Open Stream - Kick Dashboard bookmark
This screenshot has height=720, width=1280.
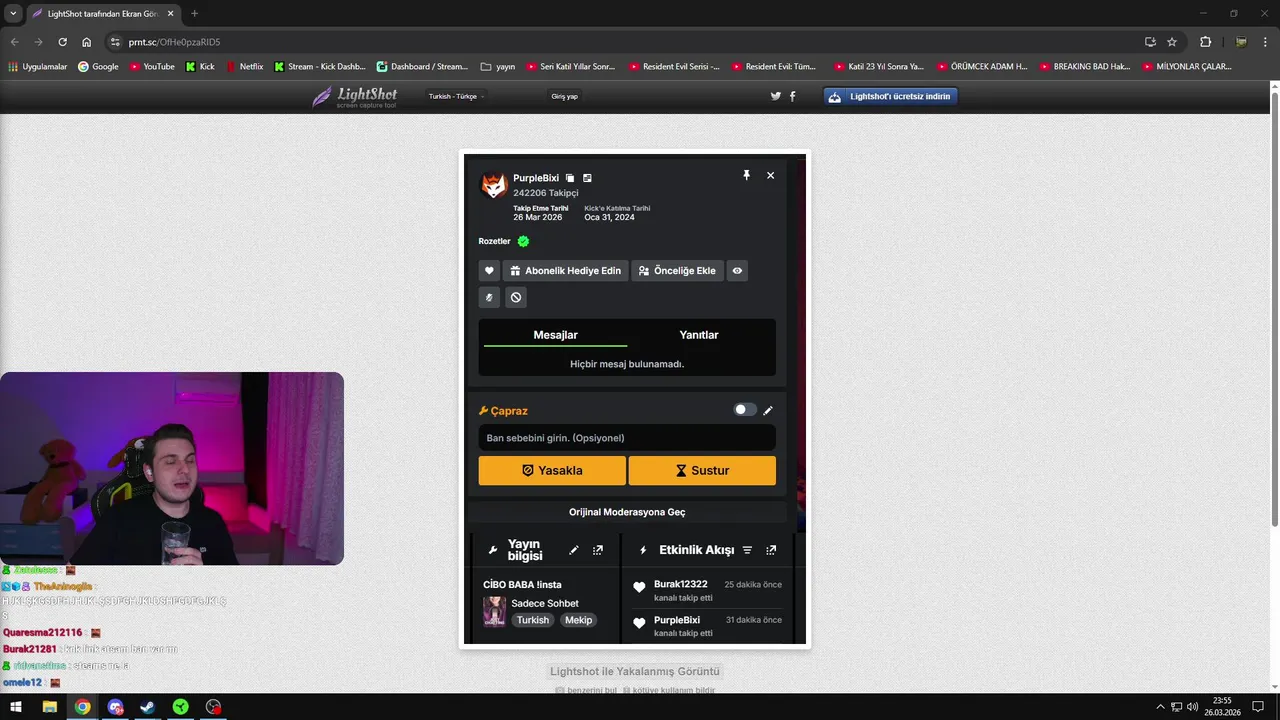click(320, 67)
